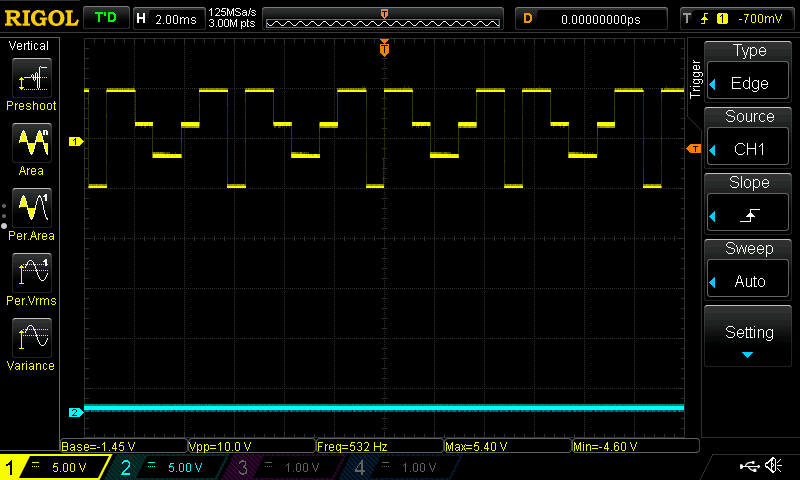
Task: Click the CH1 ground level marker
Action: [76, 141]
